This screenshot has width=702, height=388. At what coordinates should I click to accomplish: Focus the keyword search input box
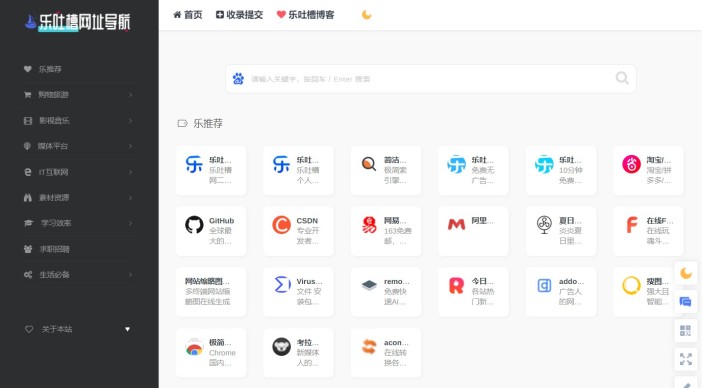430,79
